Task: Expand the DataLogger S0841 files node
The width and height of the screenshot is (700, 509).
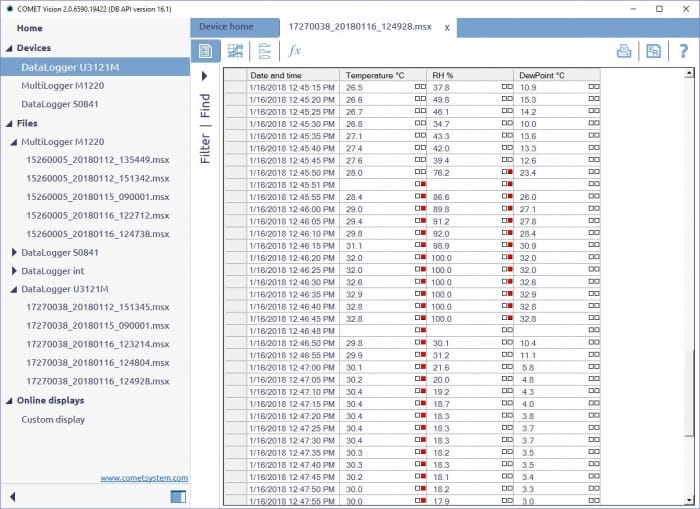Action: tap(14, 253)
